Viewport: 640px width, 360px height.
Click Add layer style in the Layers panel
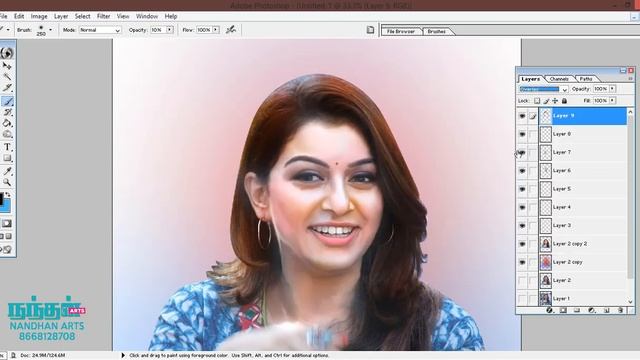[x=549, y=310]
